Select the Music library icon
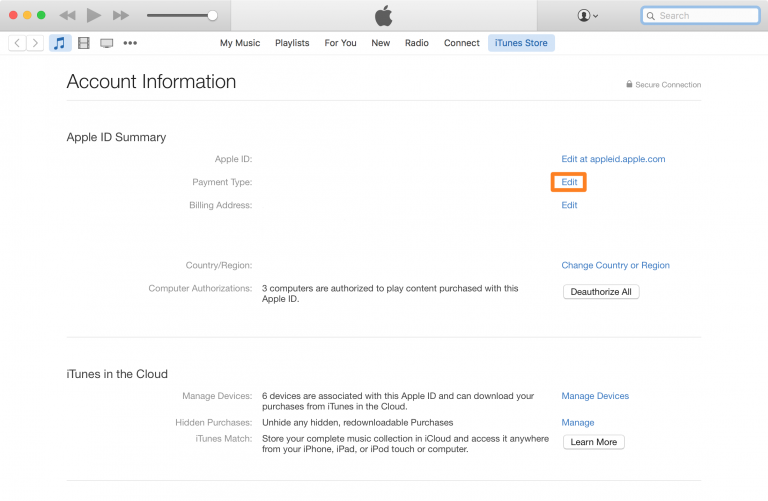This screenshot has height=501, width=768. tap(60, 43)
